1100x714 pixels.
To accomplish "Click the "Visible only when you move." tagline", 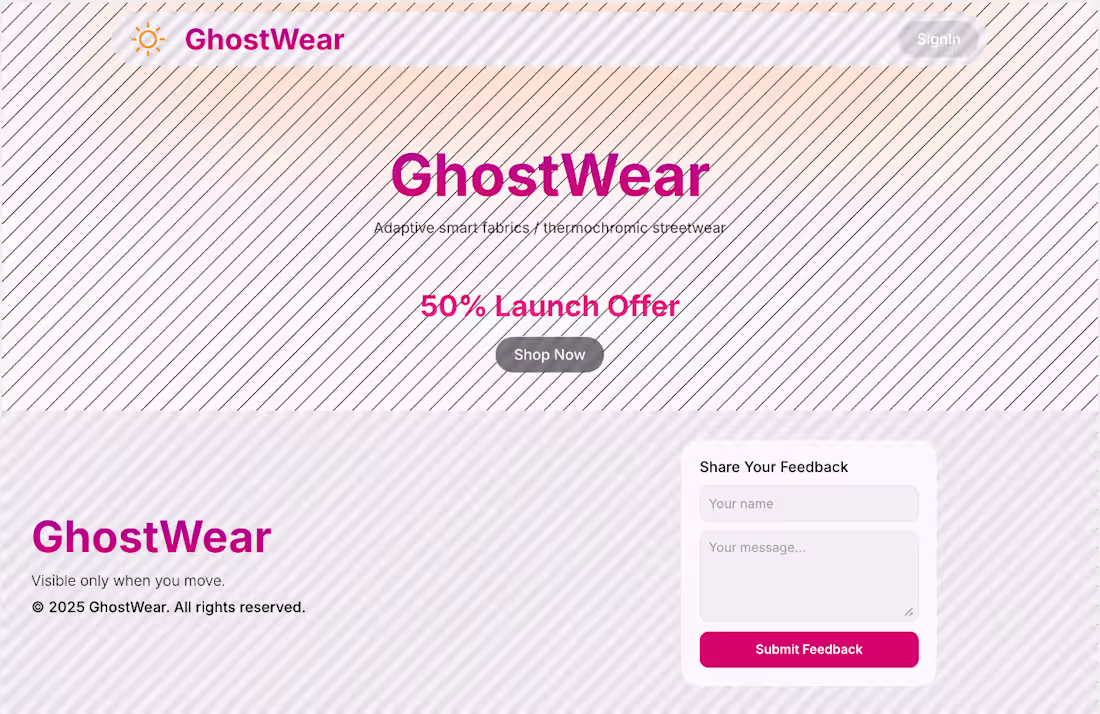I will [128, 581].
